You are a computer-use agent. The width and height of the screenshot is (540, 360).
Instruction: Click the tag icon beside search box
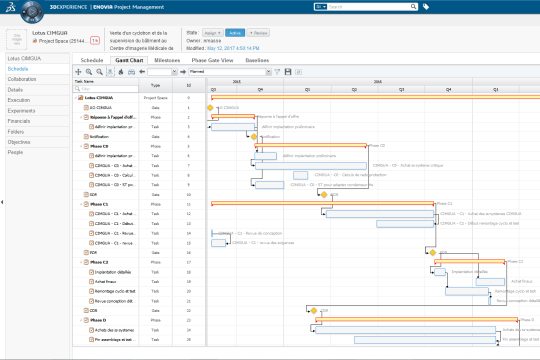[426, 7]
